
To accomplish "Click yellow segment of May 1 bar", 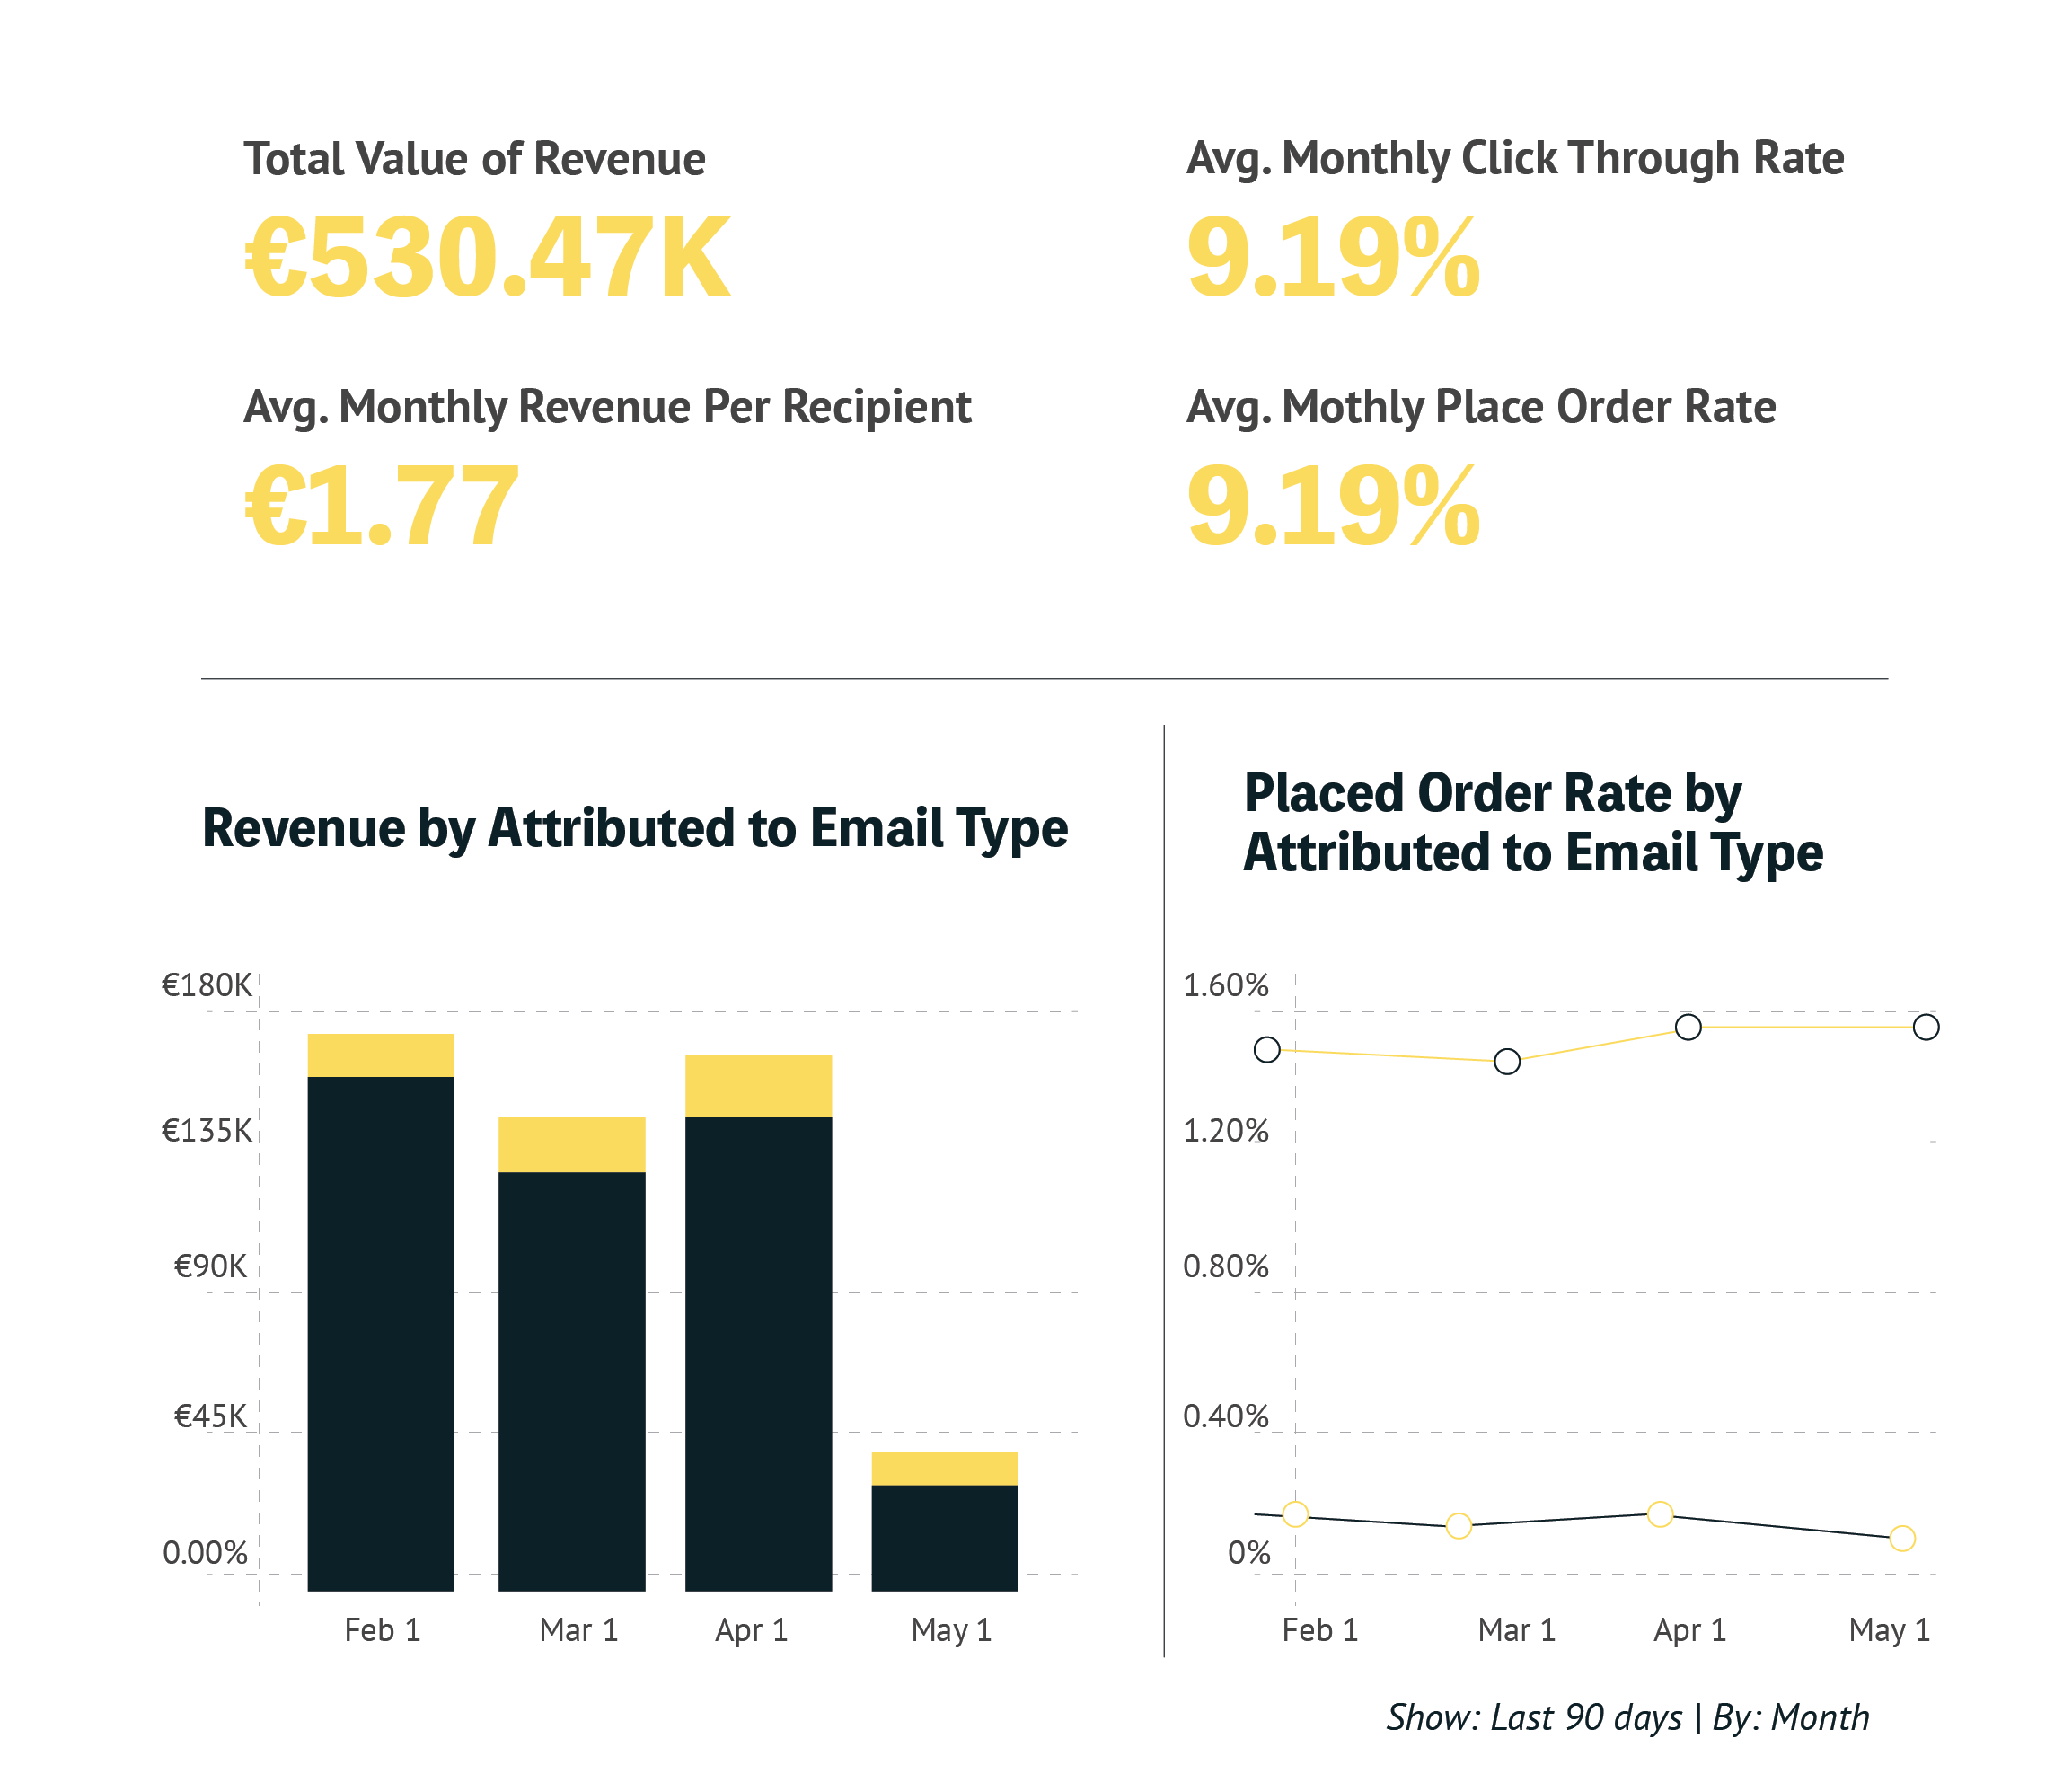I will coord(944,1468).
